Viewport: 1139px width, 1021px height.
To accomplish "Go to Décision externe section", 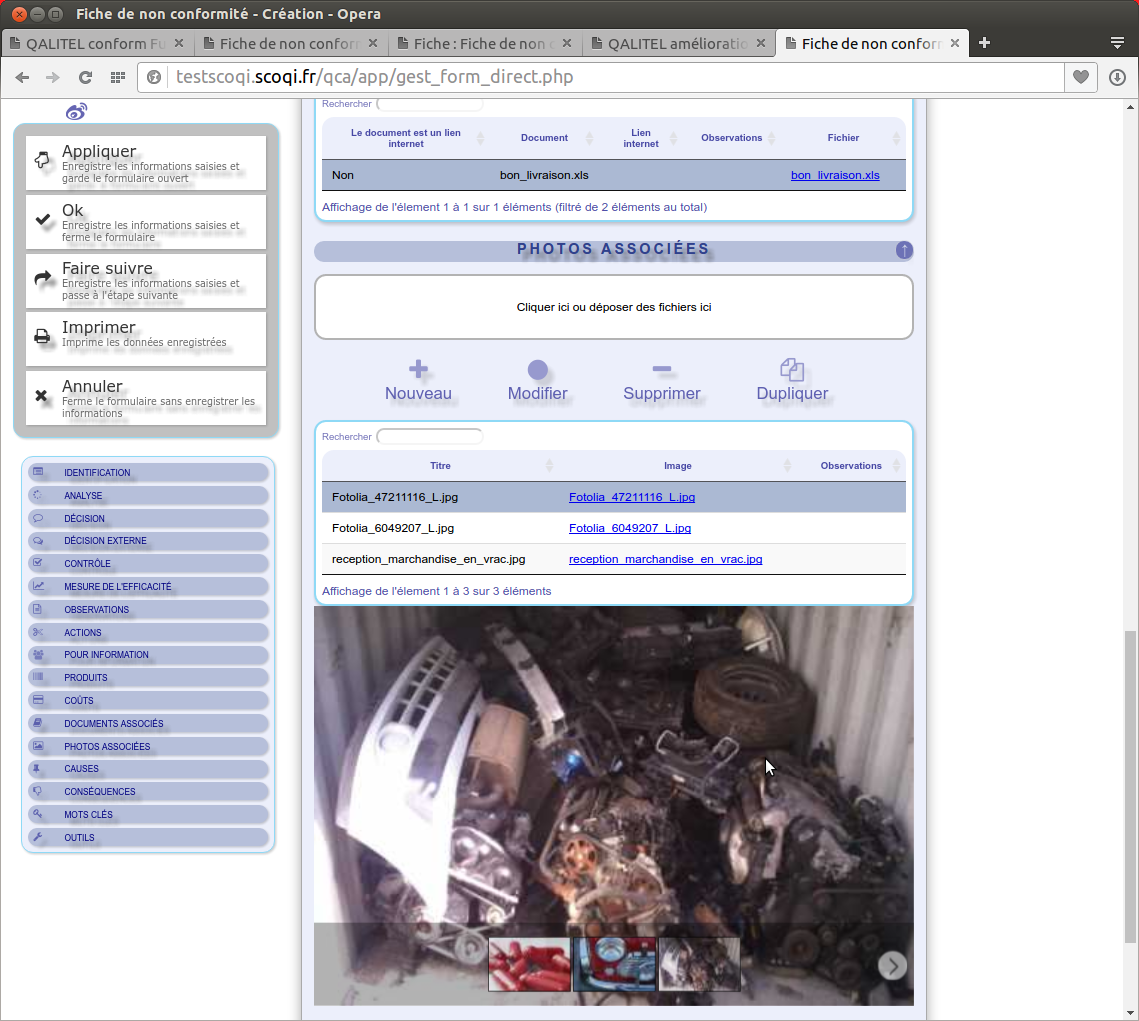I will (148, 541).
